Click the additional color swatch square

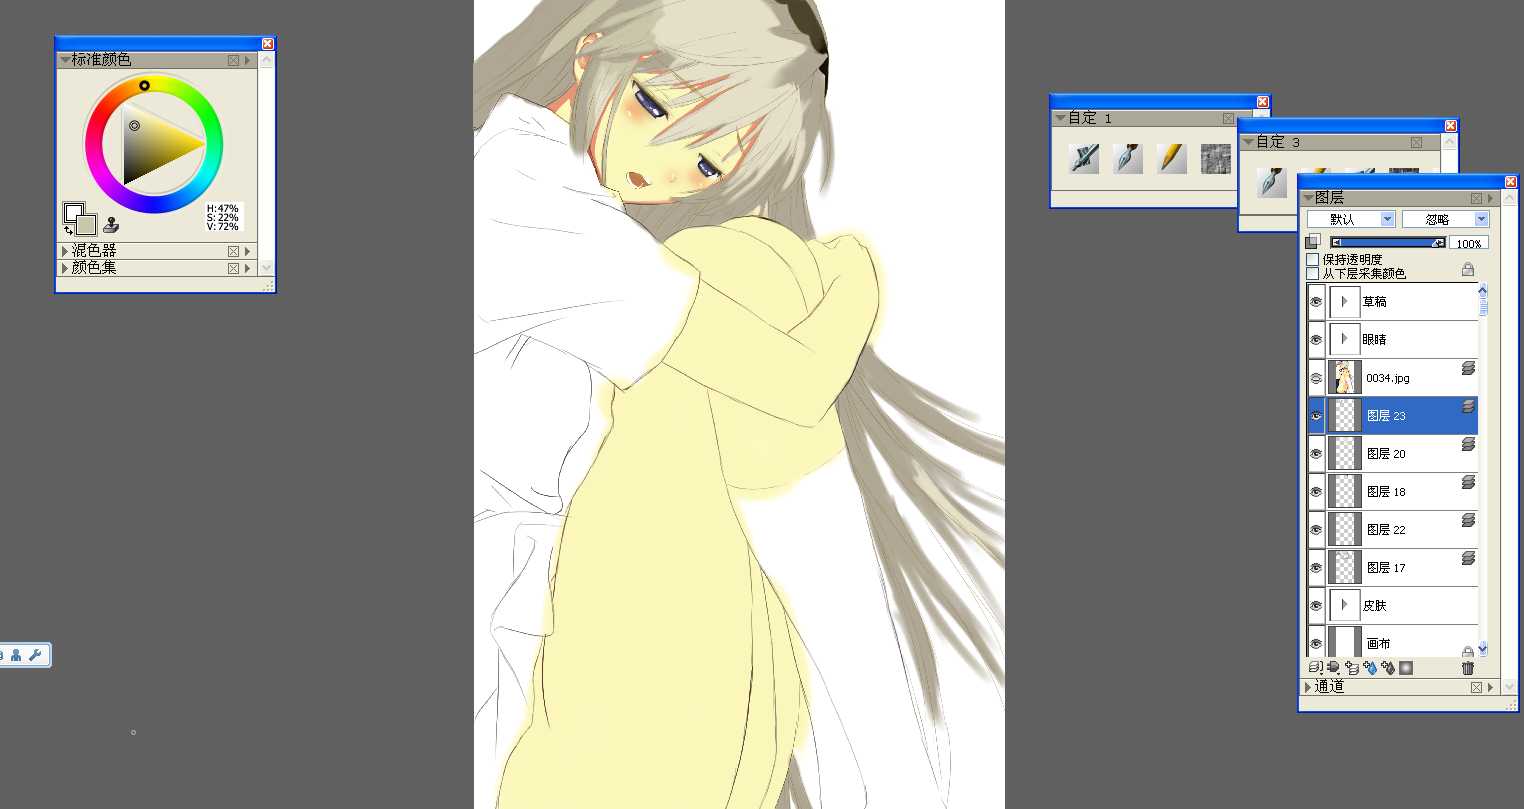pos(85,223)
